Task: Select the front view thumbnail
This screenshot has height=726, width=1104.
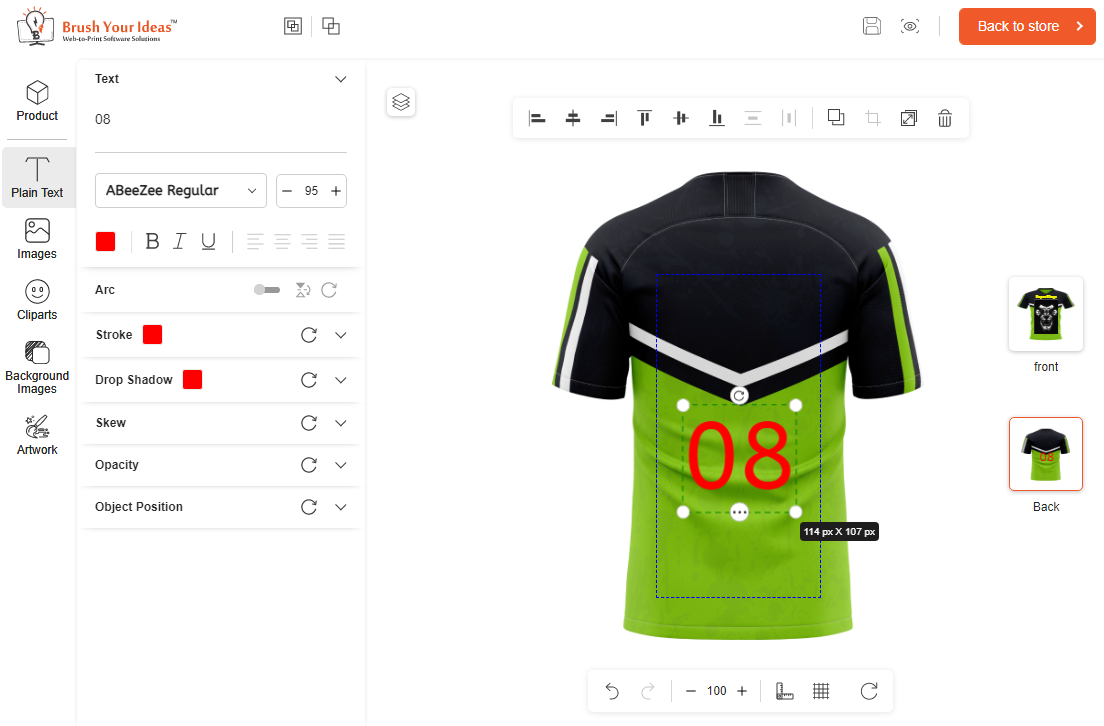Action: pyautogui.click(x=1045, y=314)
